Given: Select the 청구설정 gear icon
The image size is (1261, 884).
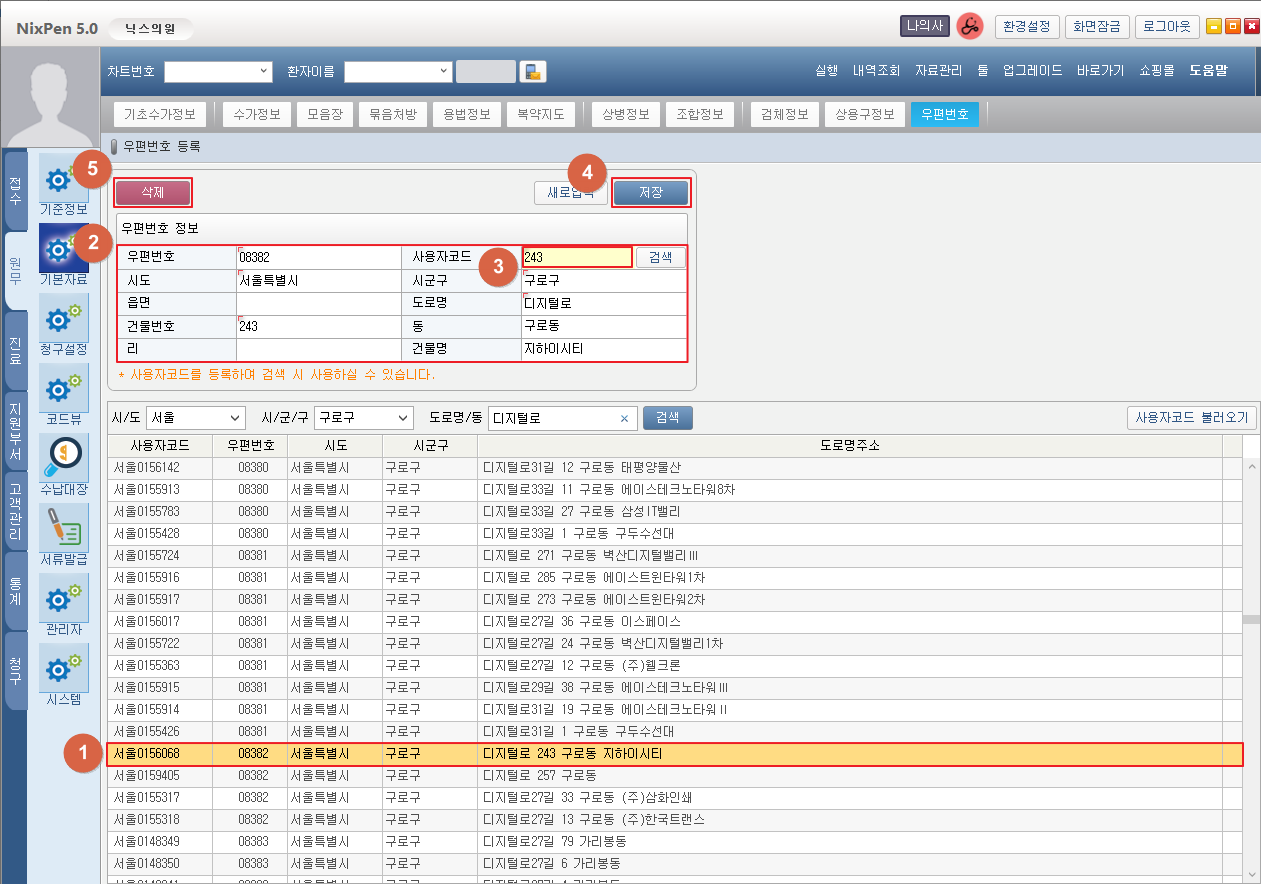Looking at the screenshot, I should (x=63, y=319).
